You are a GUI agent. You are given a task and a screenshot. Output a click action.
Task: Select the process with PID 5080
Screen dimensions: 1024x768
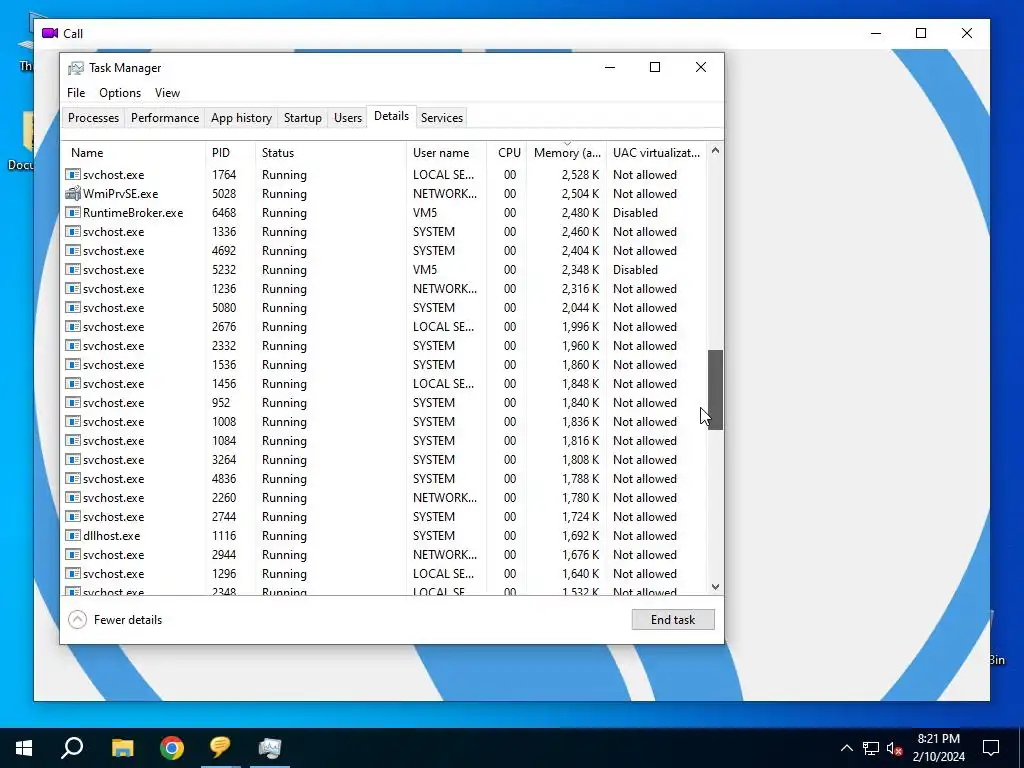(385, 308)
